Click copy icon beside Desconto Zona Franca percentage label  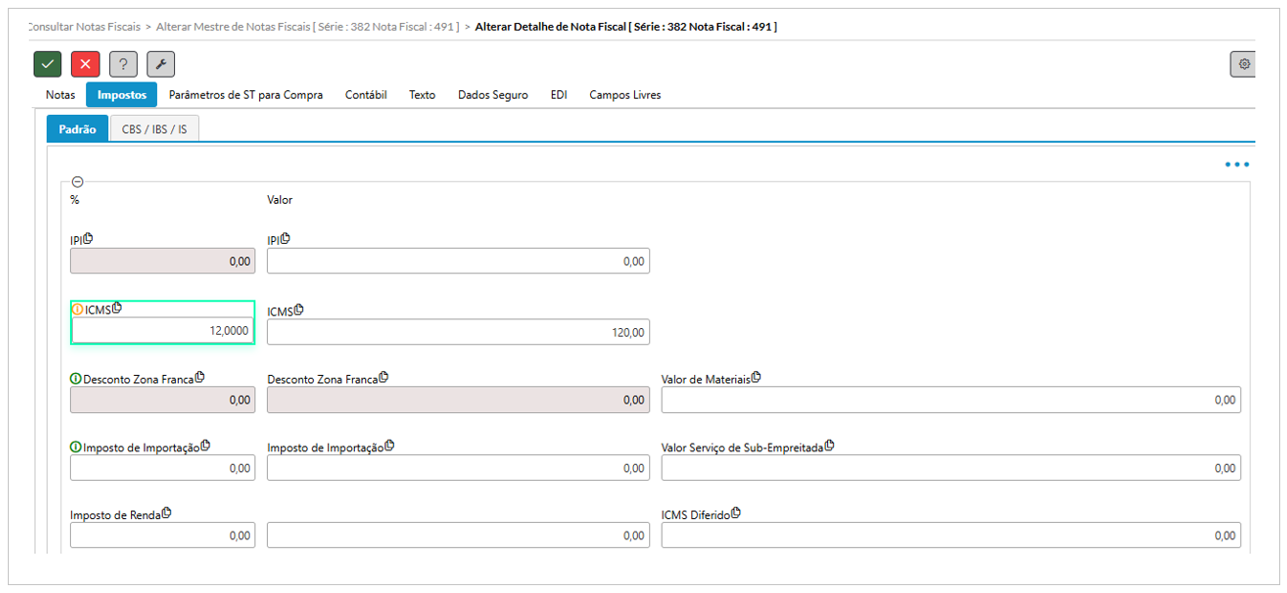coord(200,377)
